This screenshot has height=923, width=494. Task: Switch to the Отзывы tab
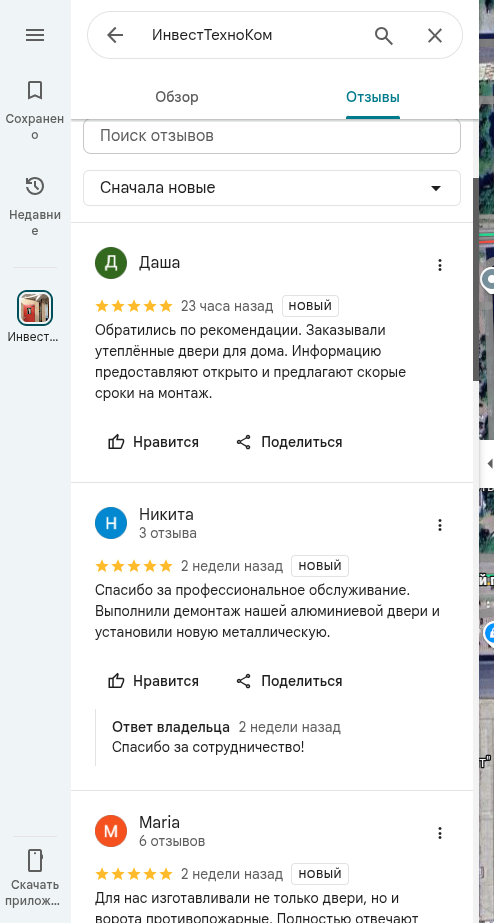click(373, 97)
